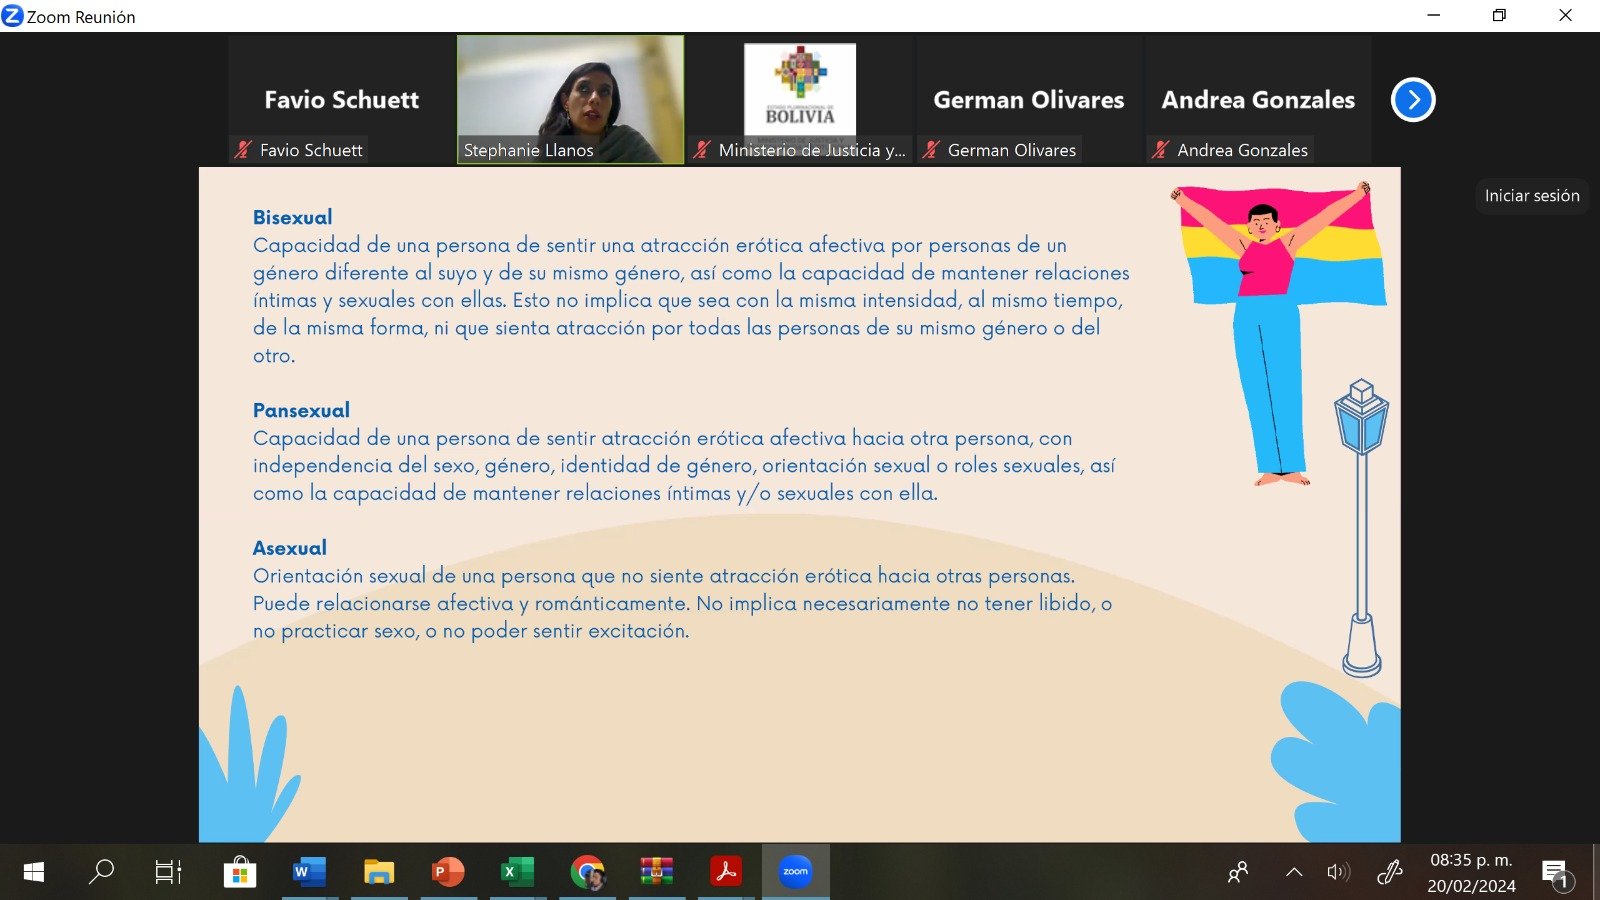The height and width of the screenshot is (900, 1600).
Task: Expand hidden system tray icons
Action: tap(1293, 872)
